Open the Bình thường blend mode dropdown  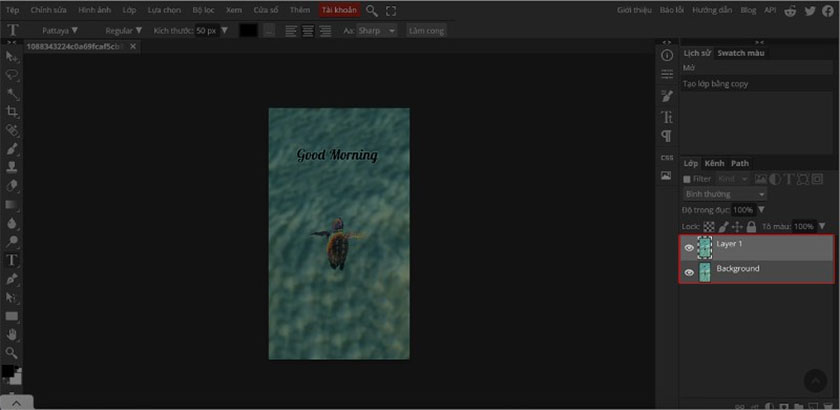click(724, 194)
